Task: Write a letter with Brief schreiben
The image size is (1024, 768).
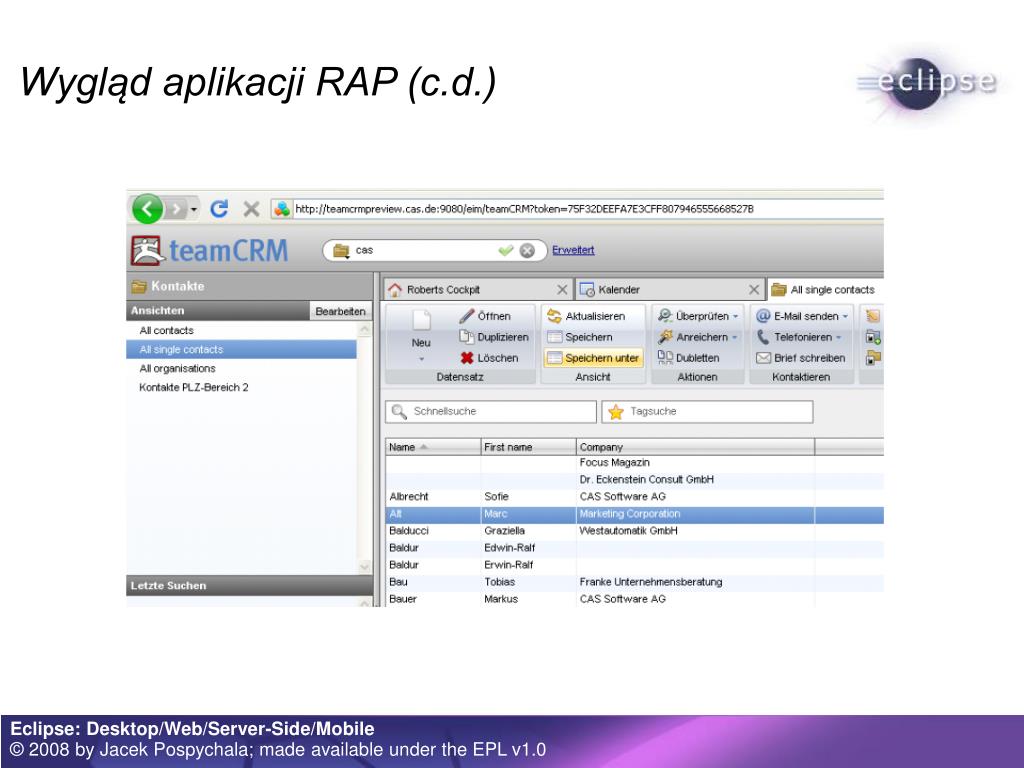Action: [x=801, y=358]
